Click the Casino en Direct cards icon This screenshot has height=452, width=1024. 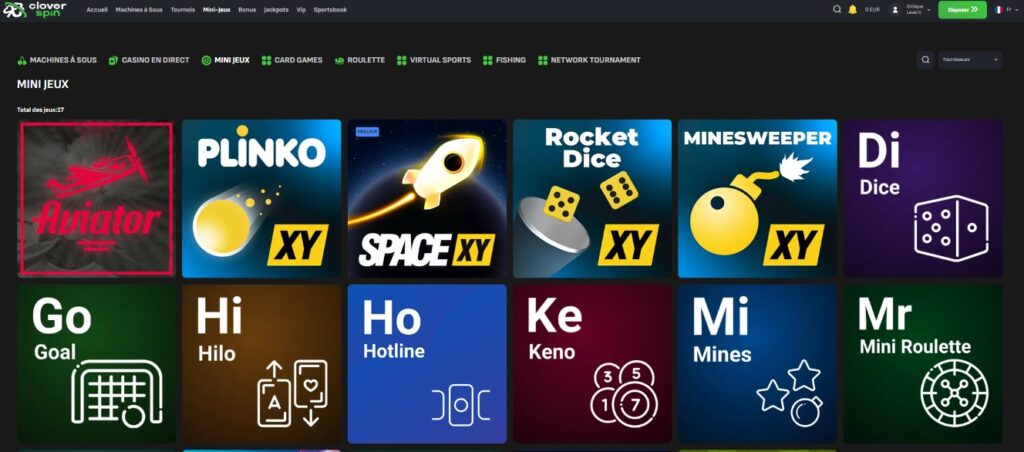(x=114, y=60)
